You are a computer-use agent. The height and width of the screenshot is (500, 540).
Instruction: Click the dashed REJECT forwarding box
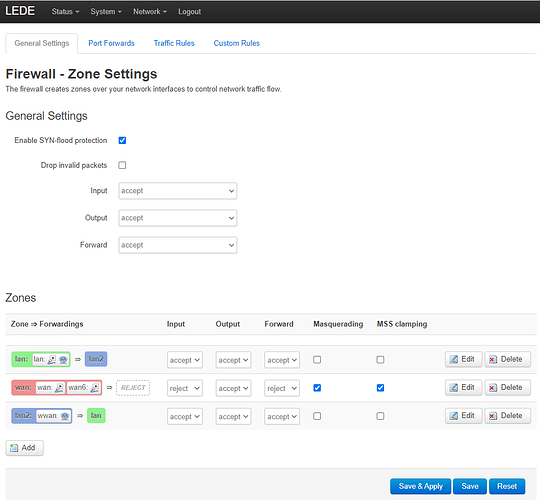(133, 388)
